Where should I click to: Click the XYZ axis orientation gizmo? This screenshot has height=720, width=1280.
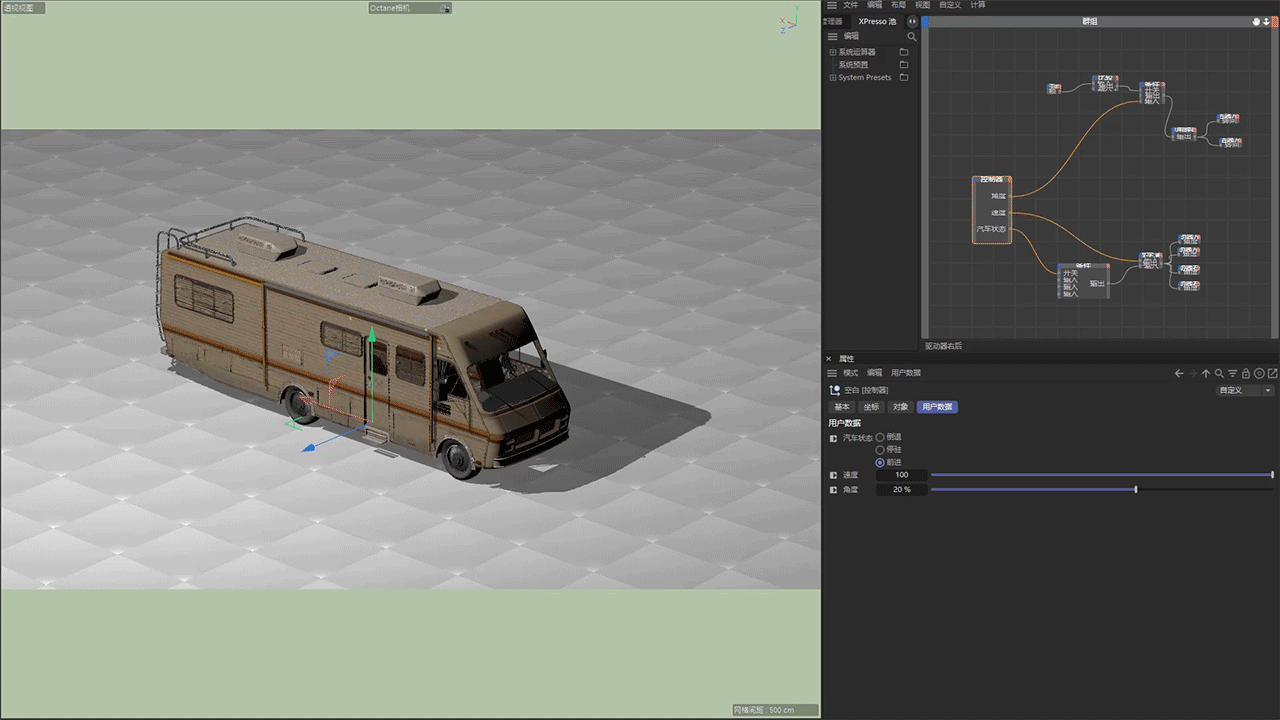point(789,22)
